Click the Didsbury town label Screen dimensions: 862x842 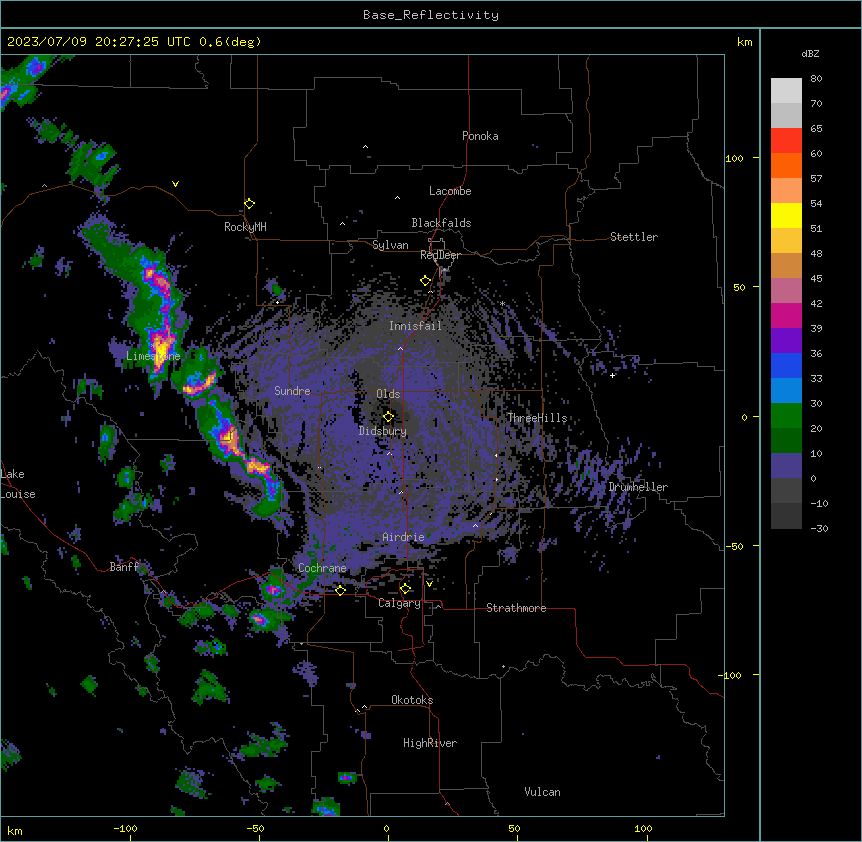383,431
